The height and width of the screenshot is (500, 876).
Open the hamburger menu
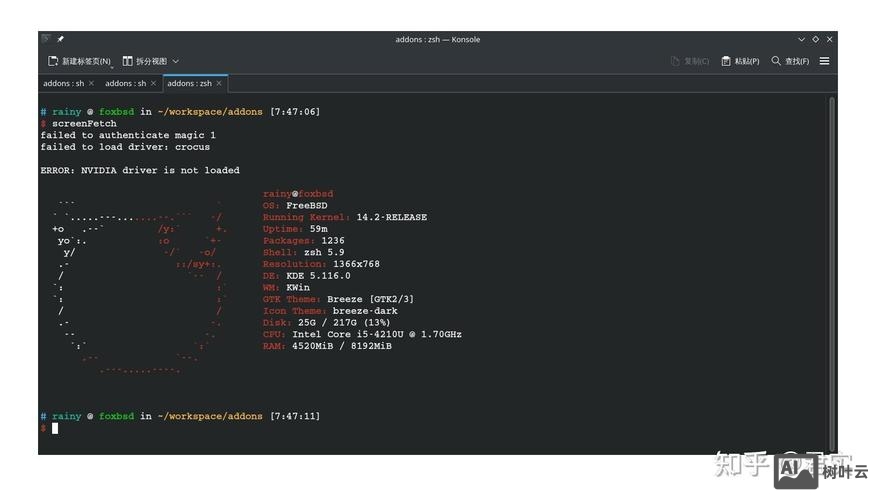[x=824, y=61]
